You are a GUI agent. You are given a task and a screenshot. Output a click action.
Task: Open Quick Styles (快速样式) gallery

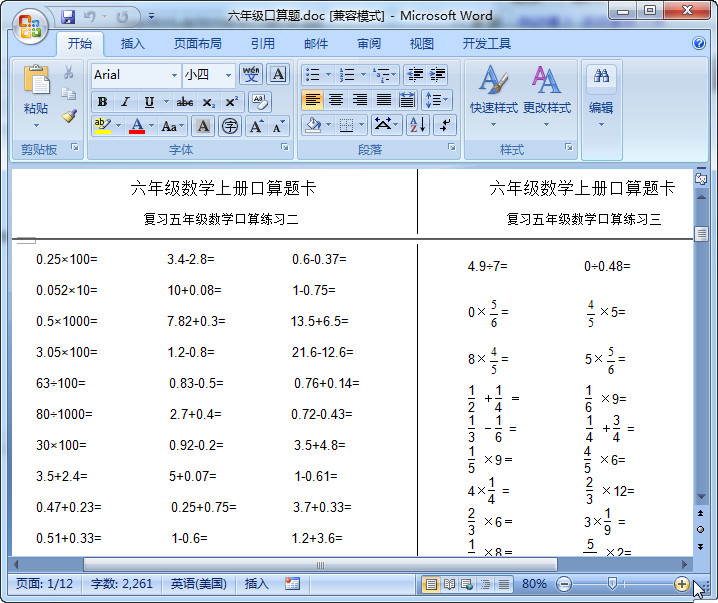click(494, 95)
